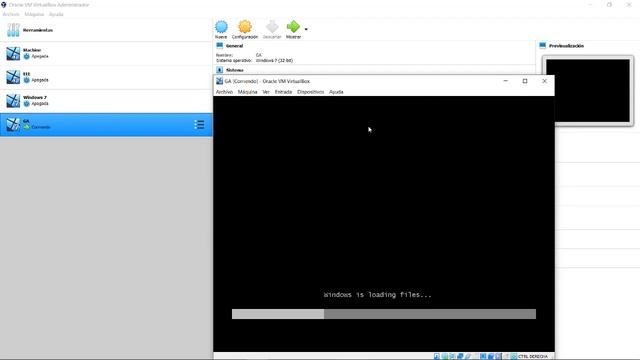The image size is (640, 360).
Task: Open Entrada menu in GA VM window
Action: [283, 92]
